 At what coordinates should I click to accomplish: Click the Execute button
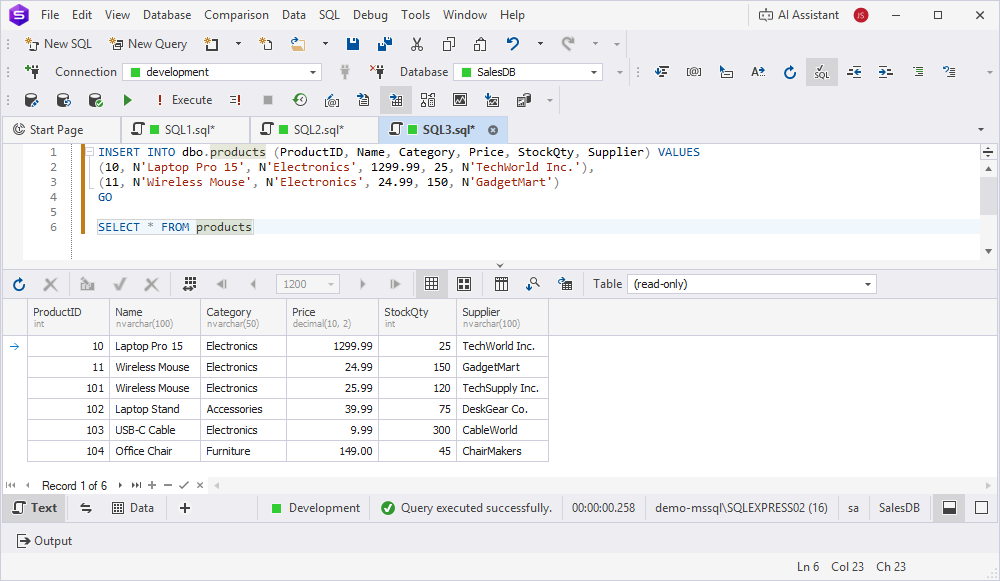[x=185, y=100]
